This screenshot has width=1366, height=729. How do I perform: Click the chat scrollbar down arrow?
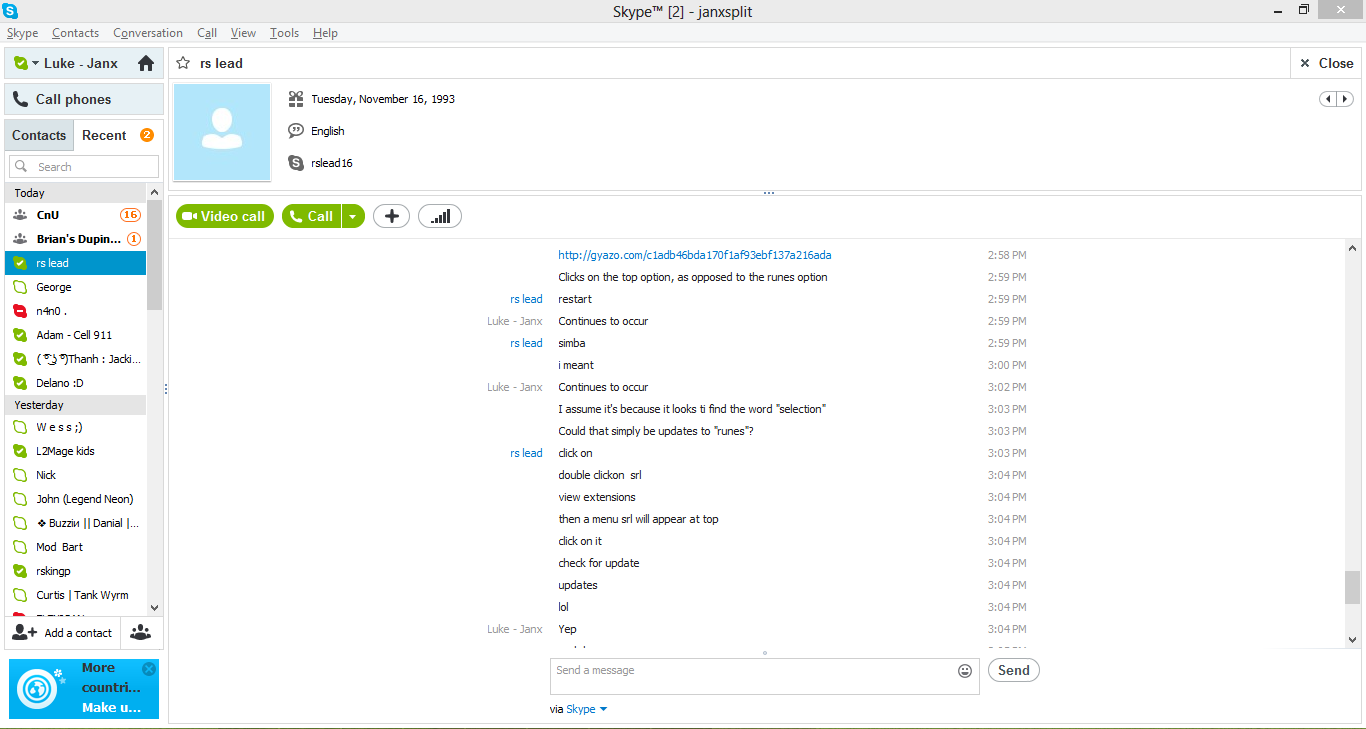click(x=1352, y=639)
